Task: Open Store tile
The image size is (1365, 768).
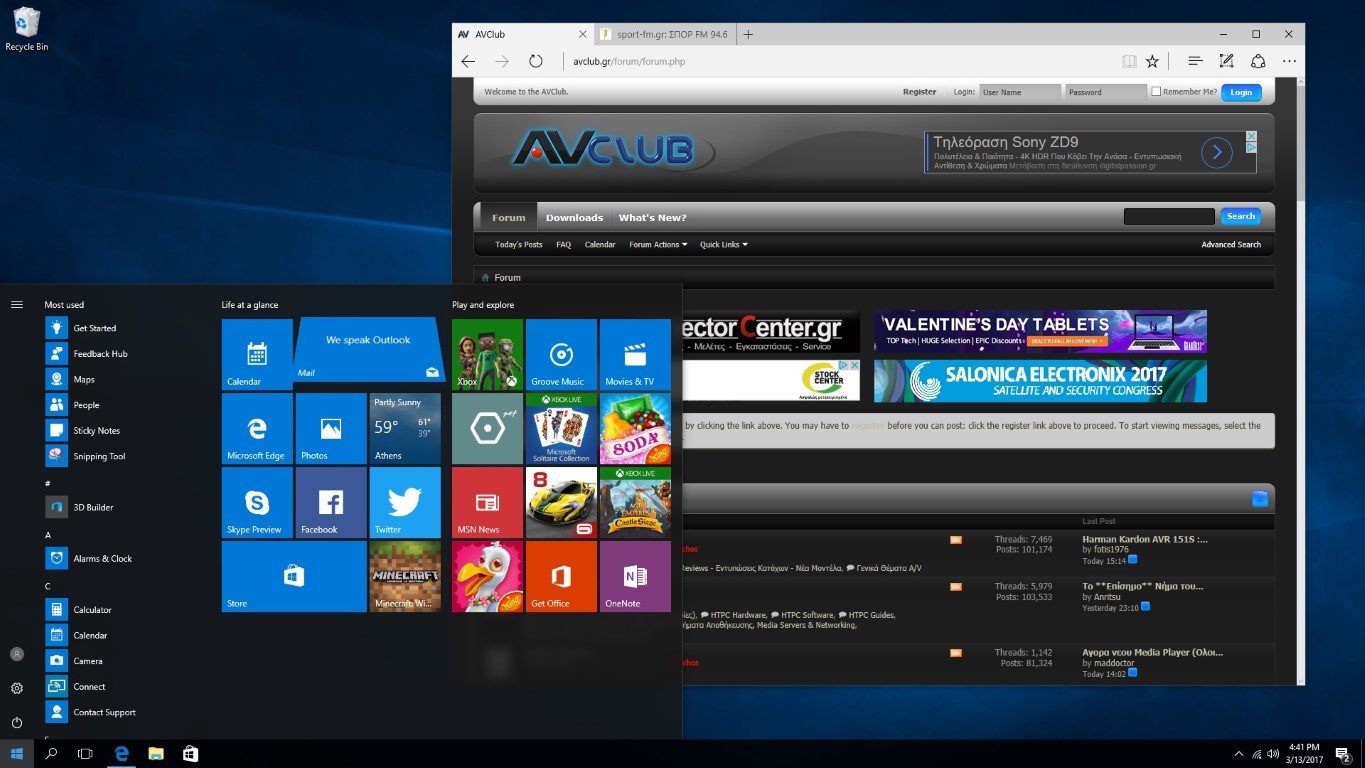Action: (x=294, y=576)
